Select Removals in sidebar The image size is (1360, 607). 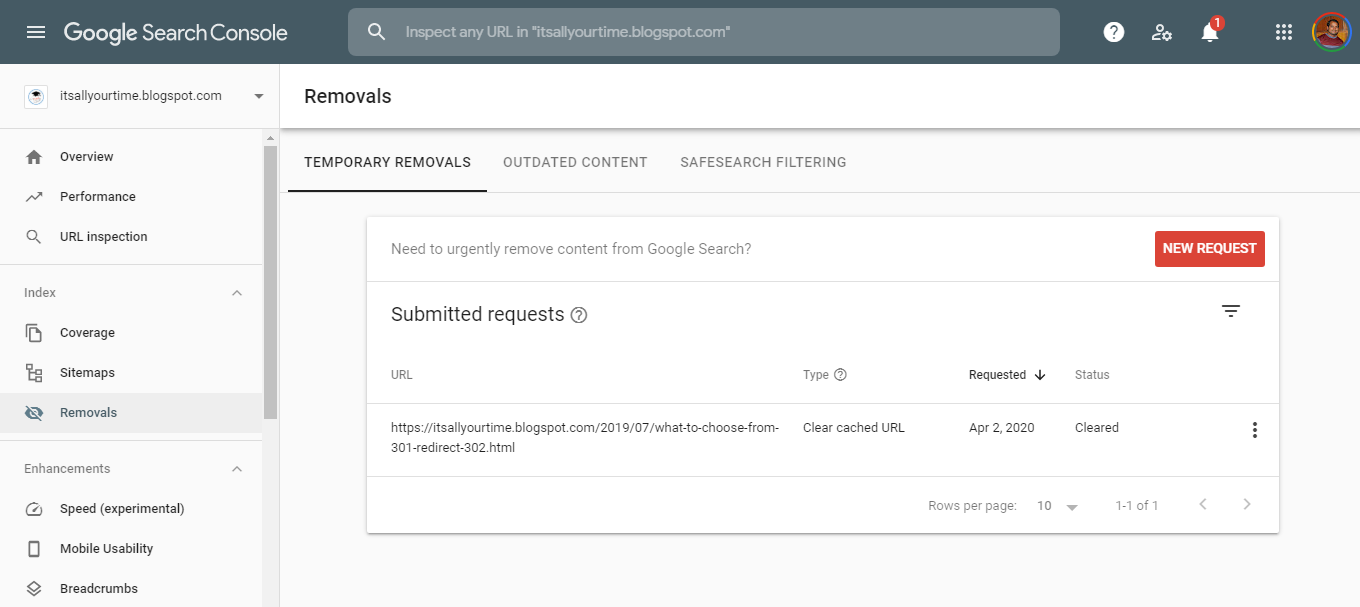(x=131, y=413)
